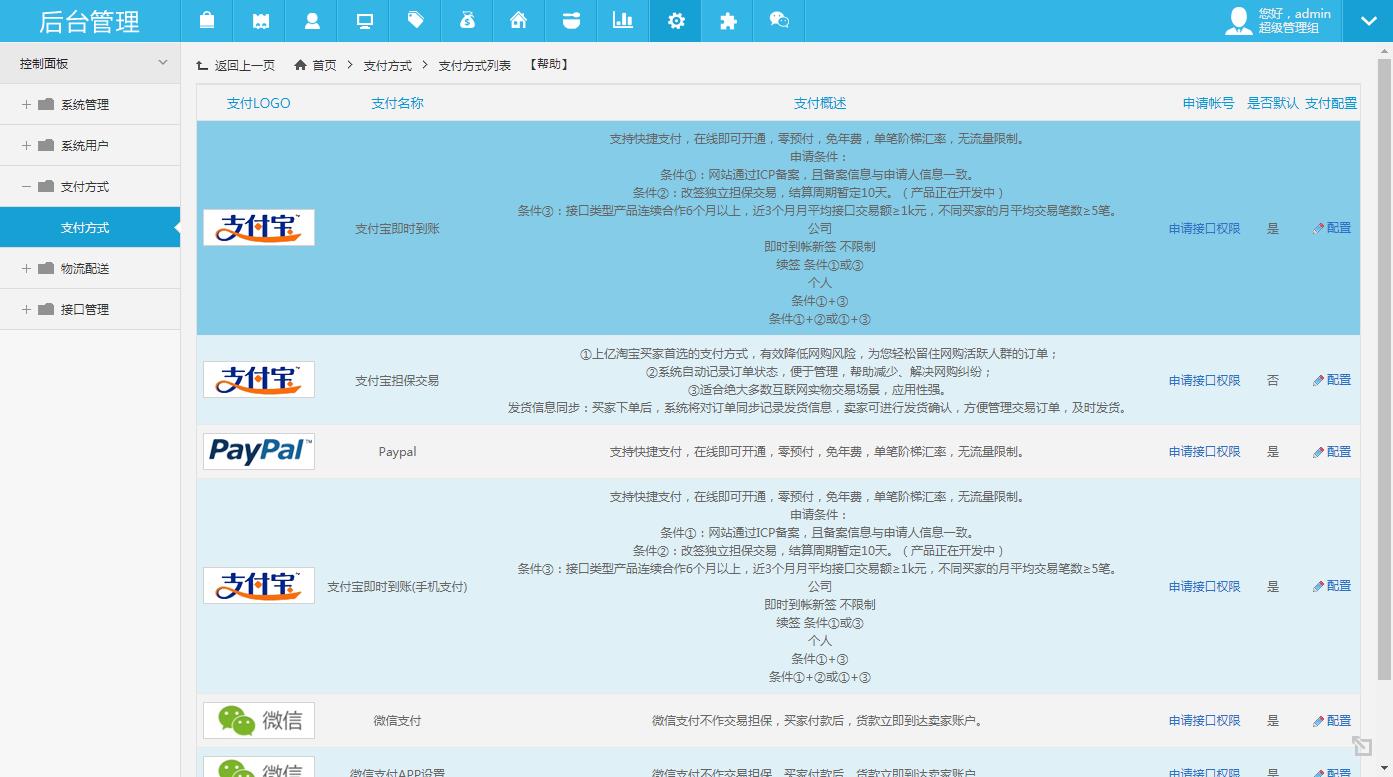Click the 支付配置 column header

[x=1331, y=103]
